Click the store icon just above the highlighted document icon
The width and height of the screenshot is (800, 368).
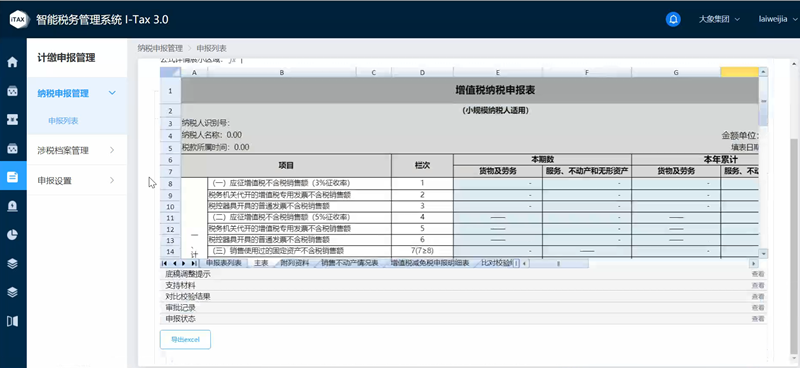pos(12,149)
